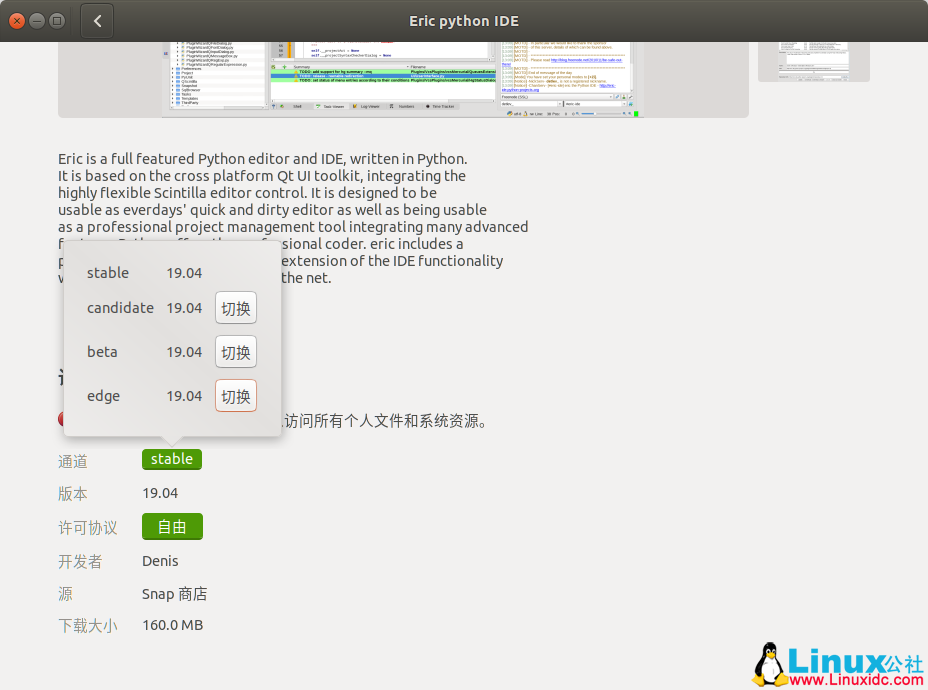Click the 通道 channel label
The width and height of the screenshot is (928, 690).
tap(73, 462)
